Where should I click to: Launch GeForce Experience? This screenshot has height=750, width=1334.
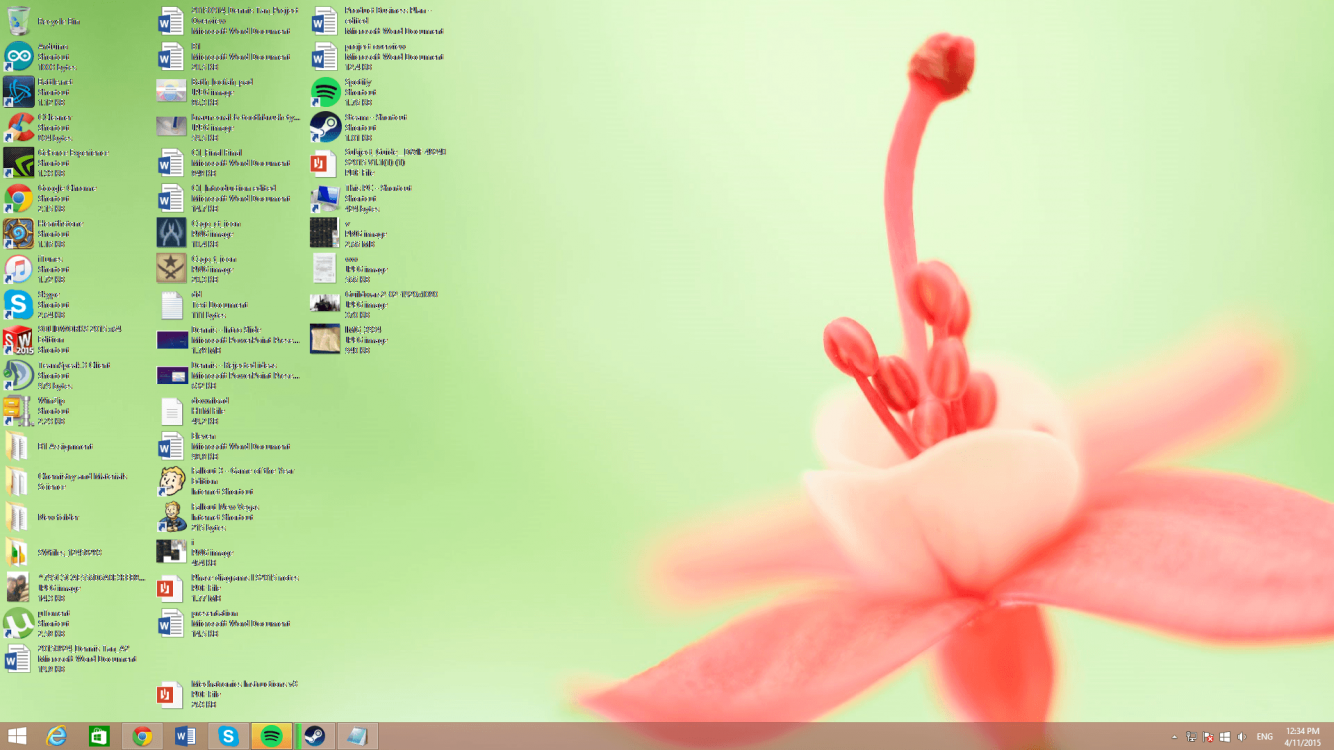[x=16, y=160]
